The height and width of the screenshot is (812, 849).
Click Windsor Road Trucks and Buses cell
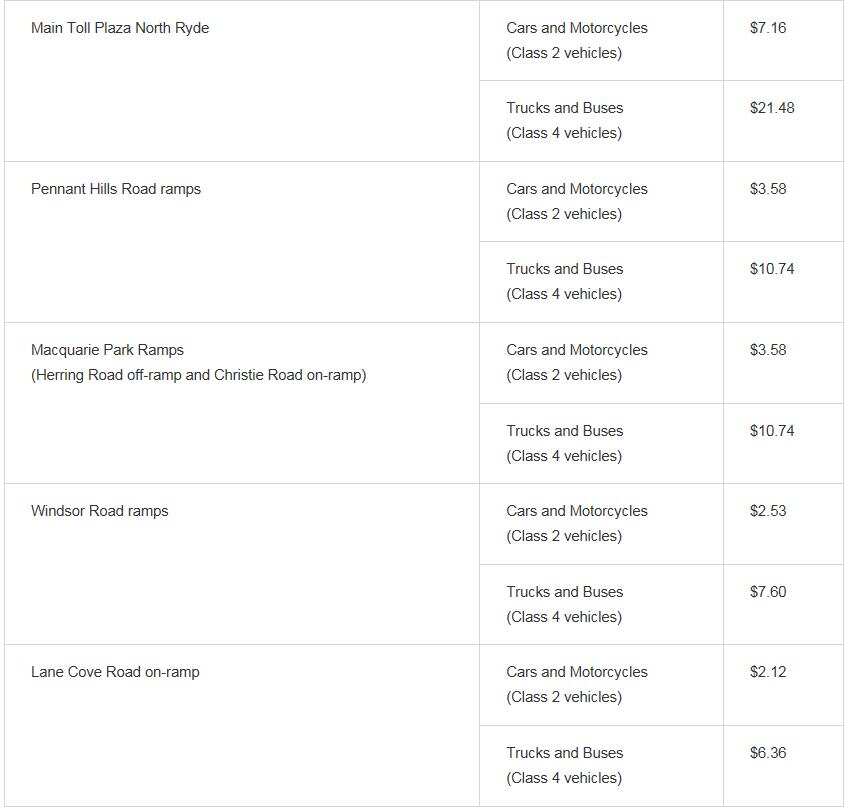click(x=601, y=604)
